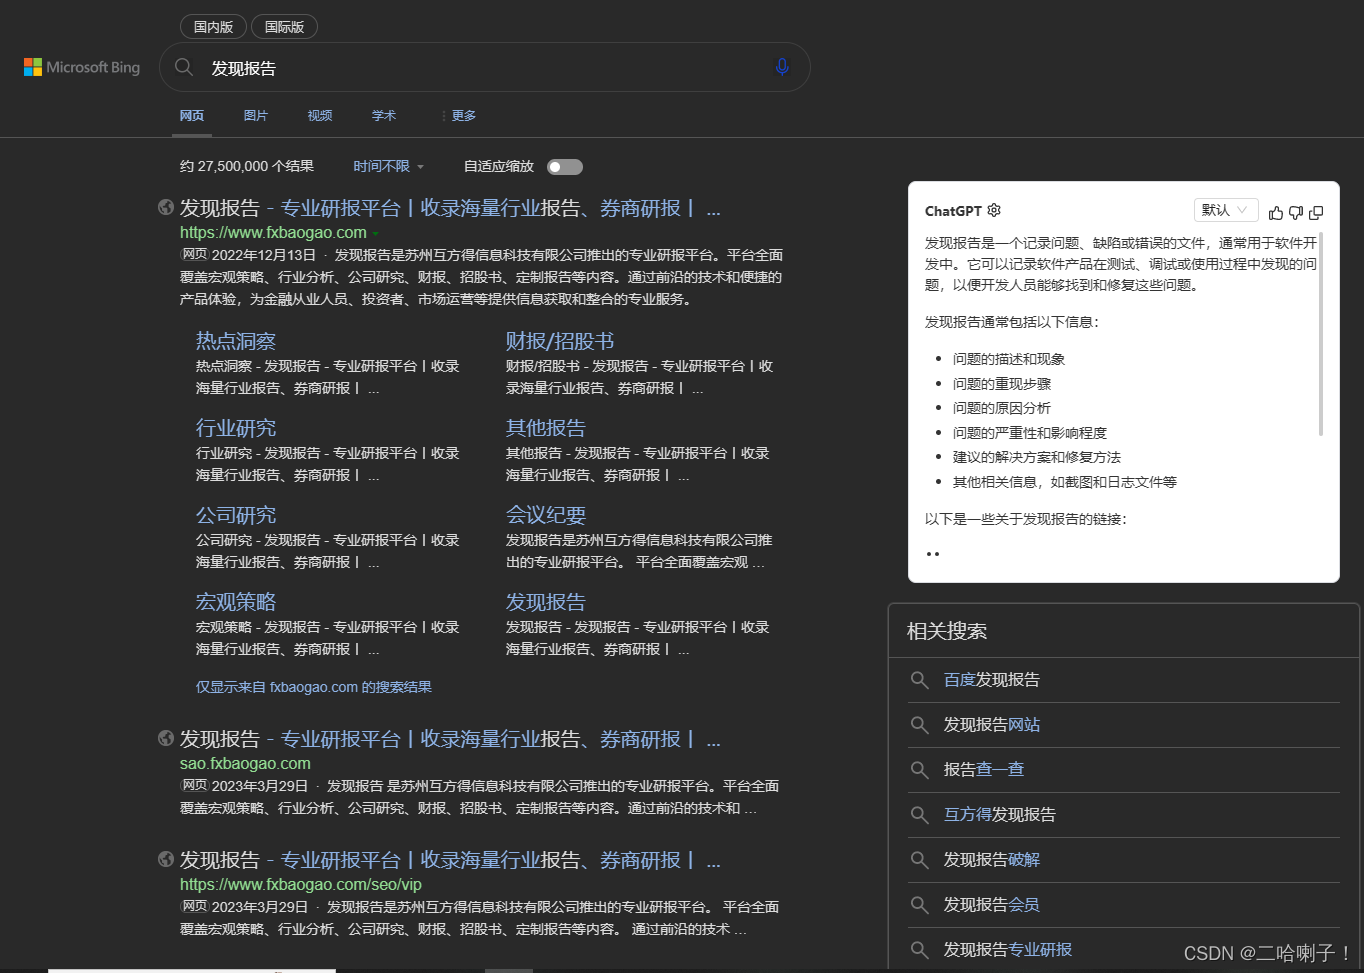This screenshot has width=1364, height=973.
Task: Switch to the 图片 tab
Action: click(256, 116)
